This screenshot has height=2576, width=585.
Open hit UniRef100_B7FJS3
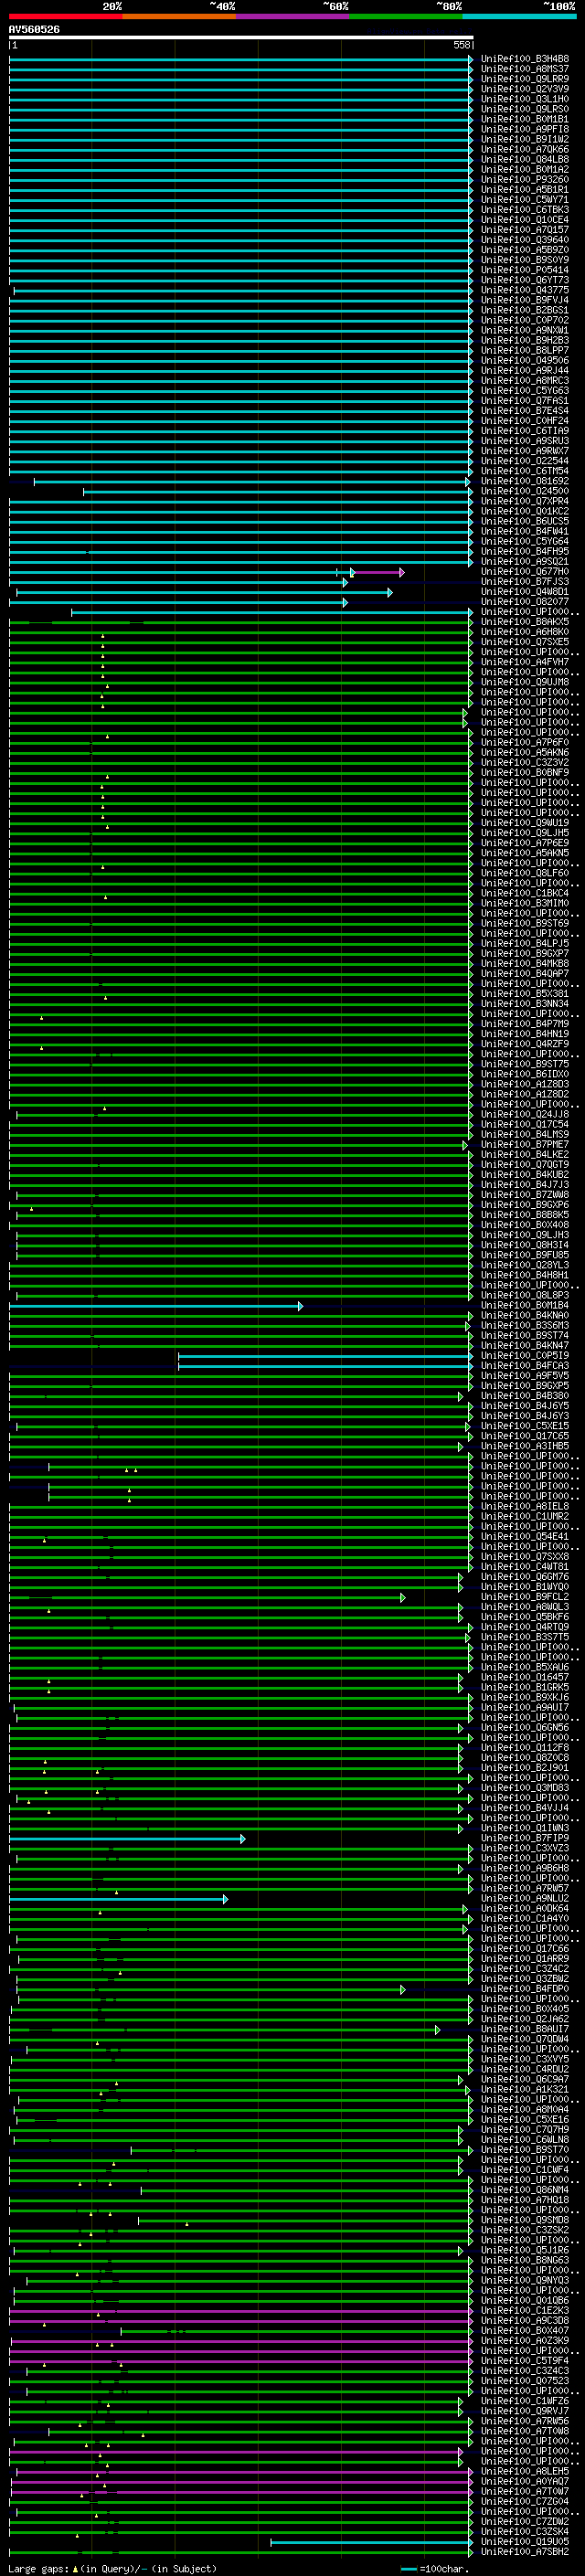524,582
